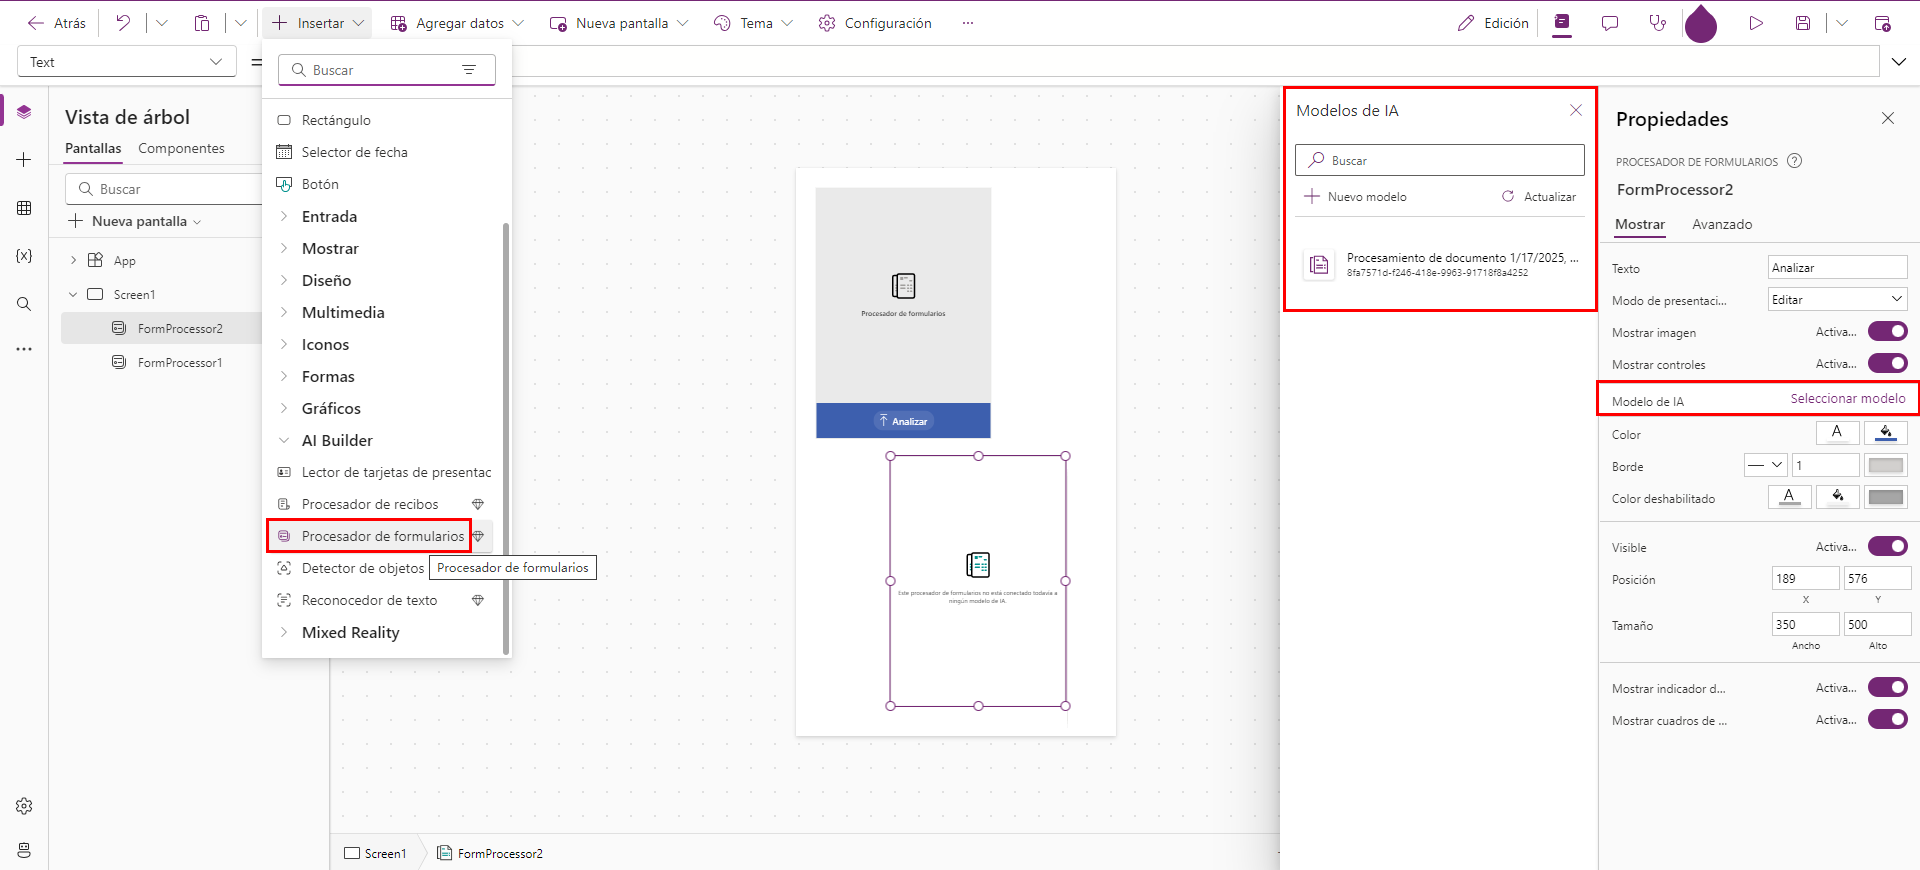Image resolution: width=1920 pixels, height=870 pixels.
Task: Open the data table icon in the left sidebar
Action: (x=24, y=208)
